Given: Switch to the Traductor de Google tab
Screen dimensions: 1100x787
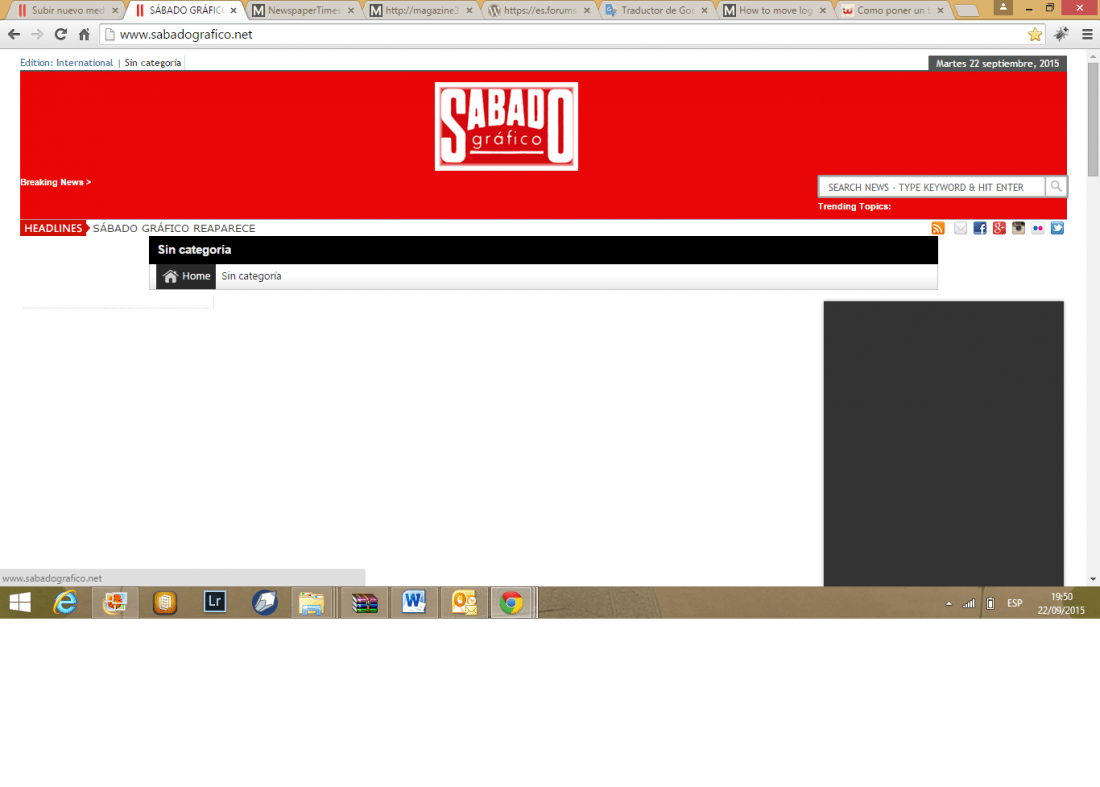Looking at the screenshot, I should tap(657, 10).
